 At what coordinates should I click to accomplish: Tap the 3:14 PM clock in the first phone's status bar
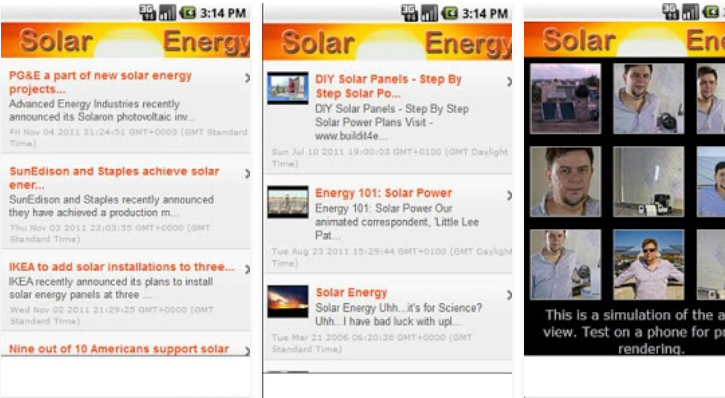223,13
